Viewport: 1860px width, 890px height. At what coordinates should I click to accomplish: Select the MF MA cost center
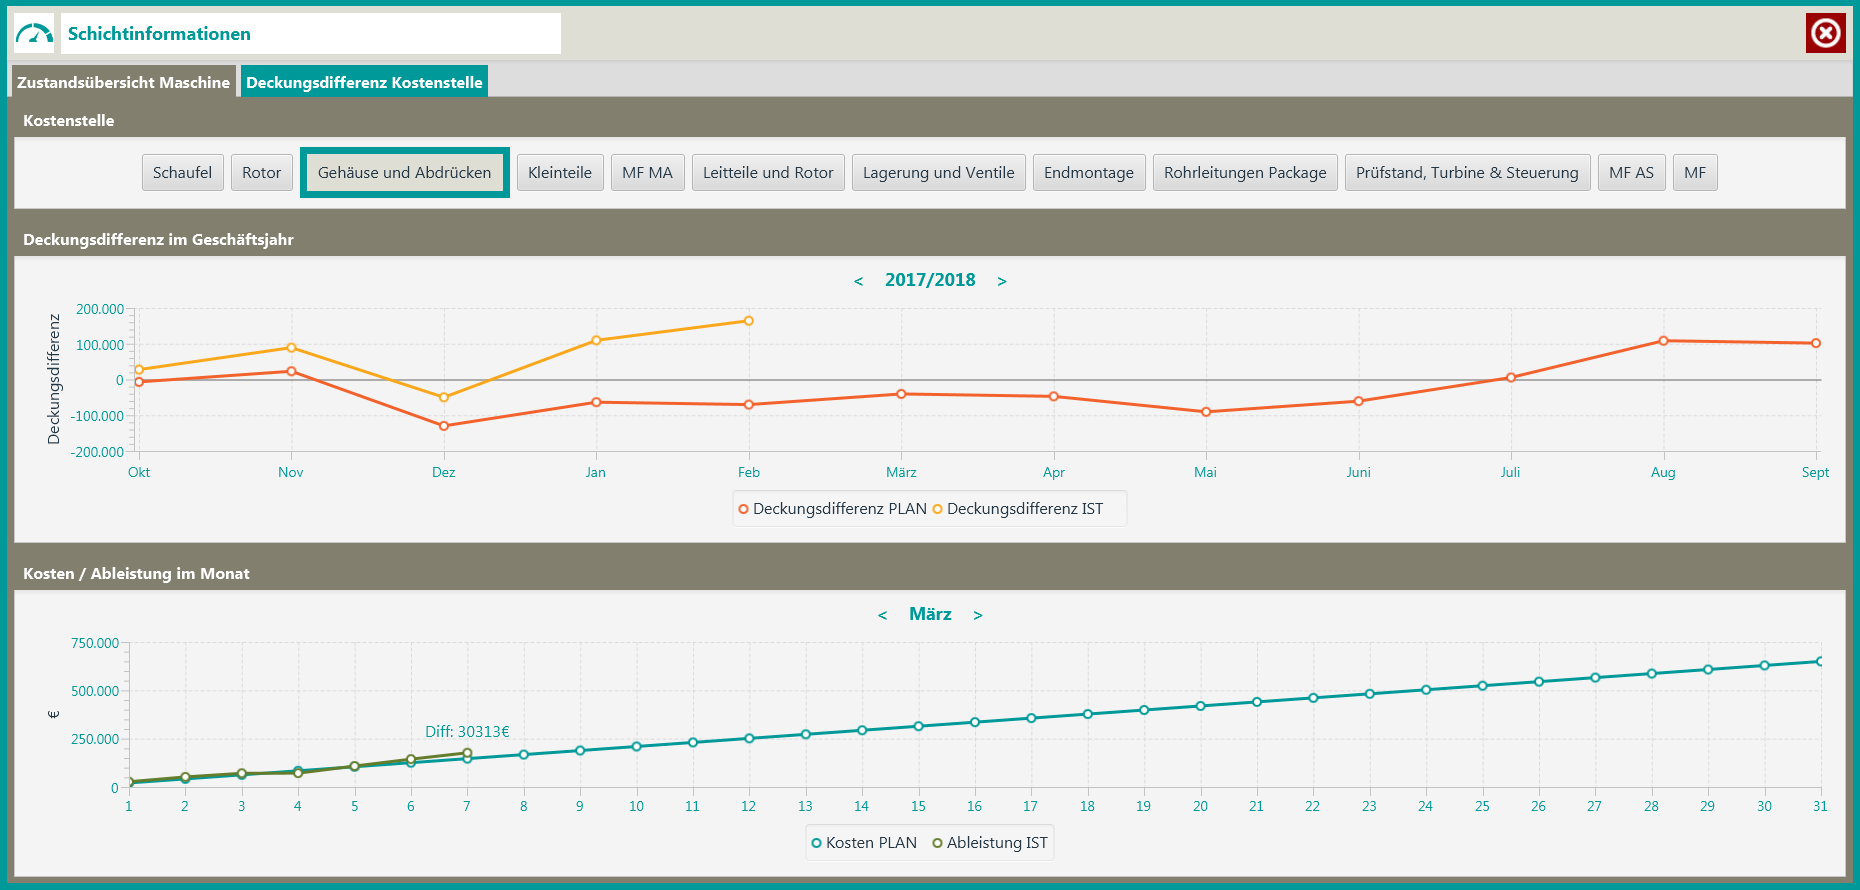(x=647, y=173)
